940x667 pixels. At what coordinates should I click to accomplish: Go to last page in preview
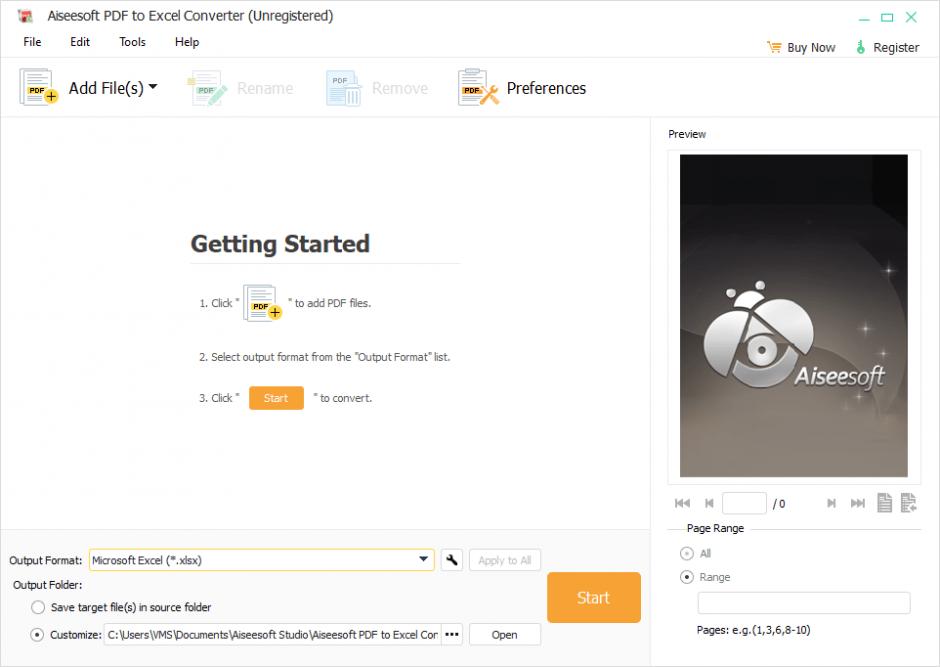pyautogui.click(x=858, y=503)
